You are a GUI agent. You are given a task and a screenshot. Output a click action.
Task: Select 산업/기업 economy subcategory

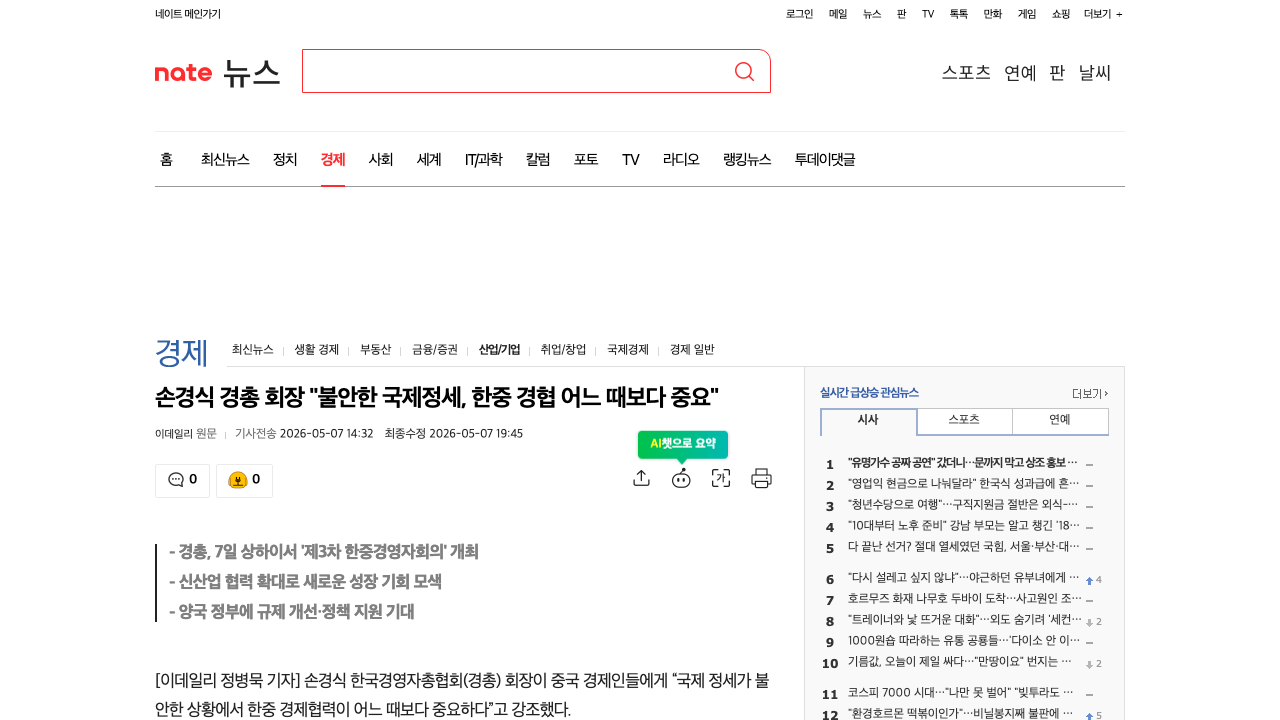coord(499,350)
